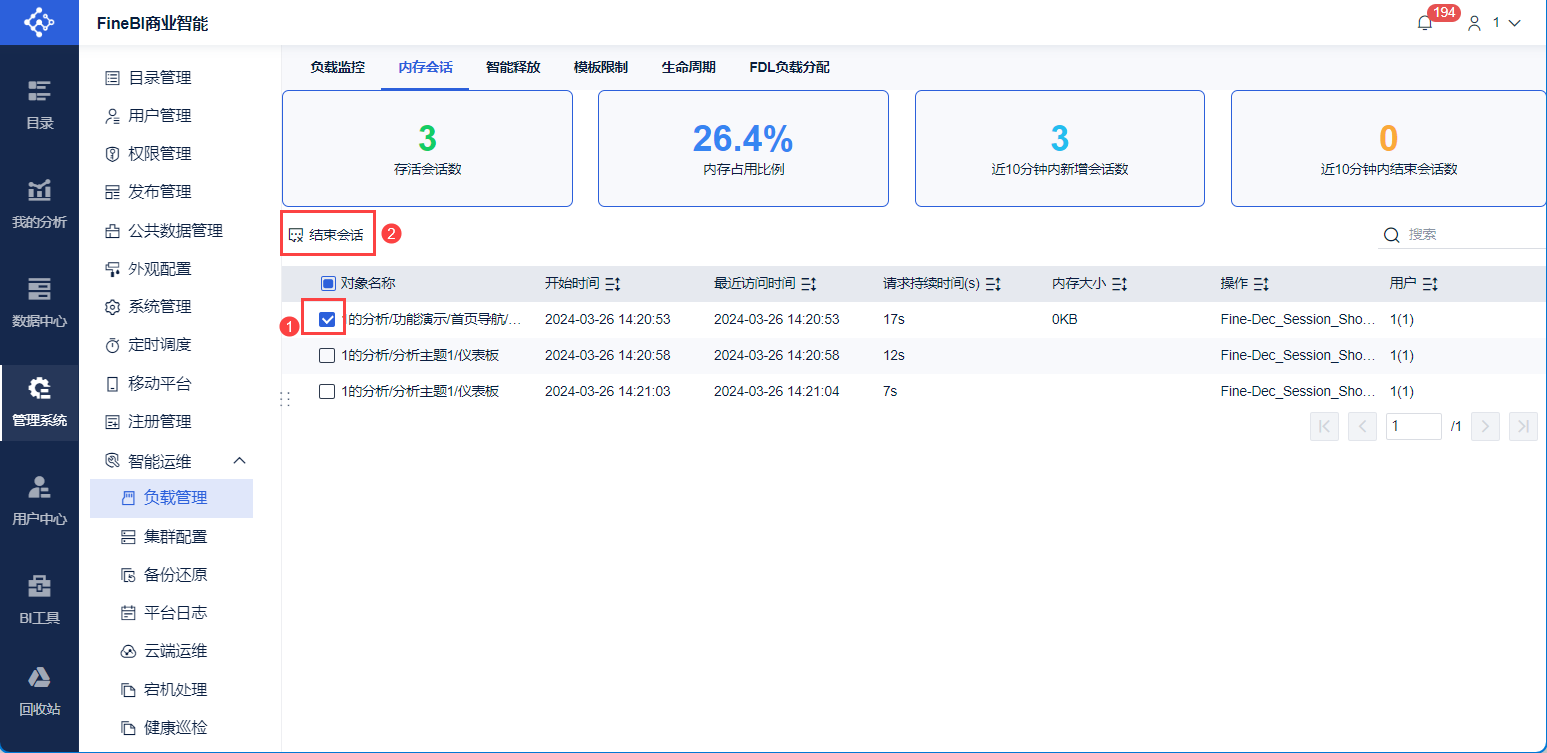The height and width of the screenshot is (753, 1547).
Task: Check the 14:20:58 session row checkbox
Action: (327, 355)
